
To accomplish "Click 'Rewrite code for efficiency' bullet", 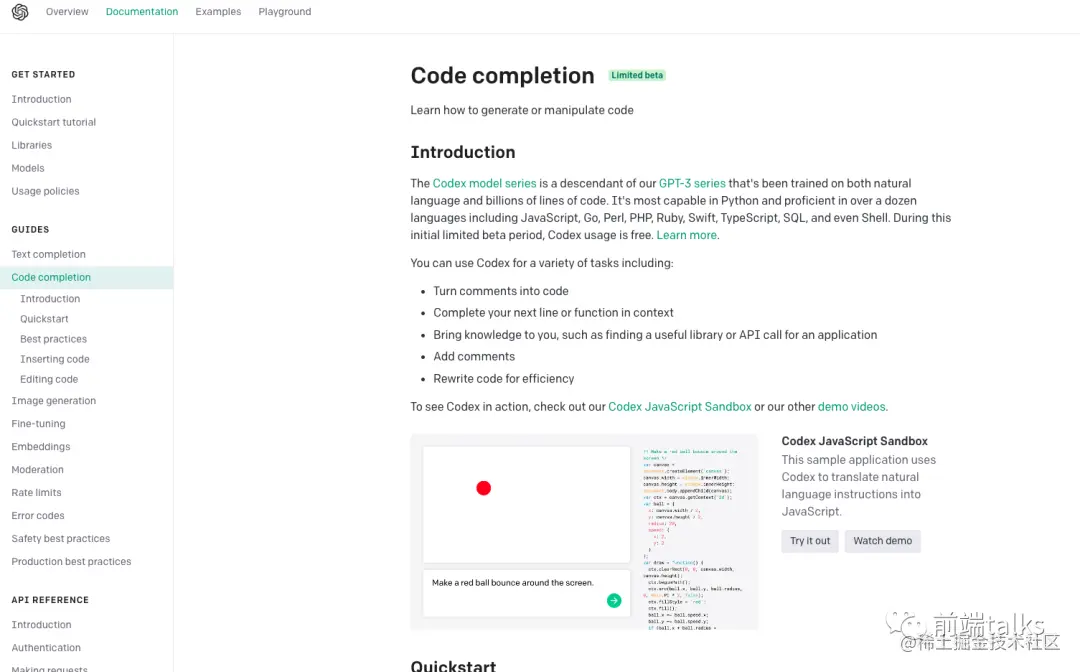I will 503,379.
